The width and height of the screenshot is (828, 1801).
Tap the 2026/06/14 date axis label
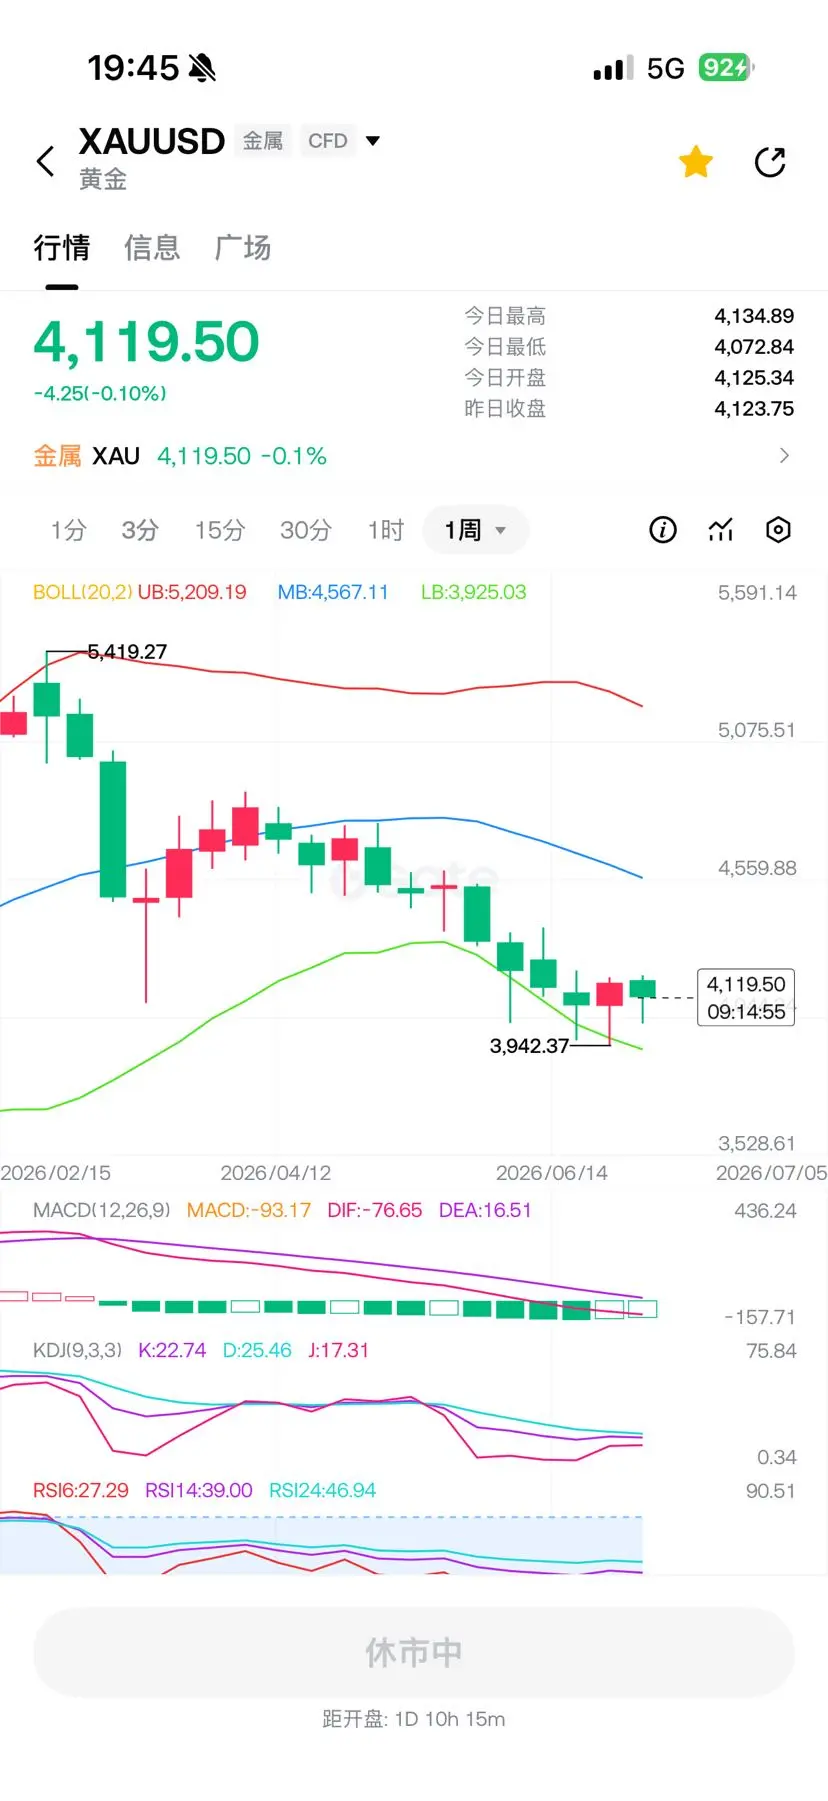pyautogui.click(x=552, y=1173)
